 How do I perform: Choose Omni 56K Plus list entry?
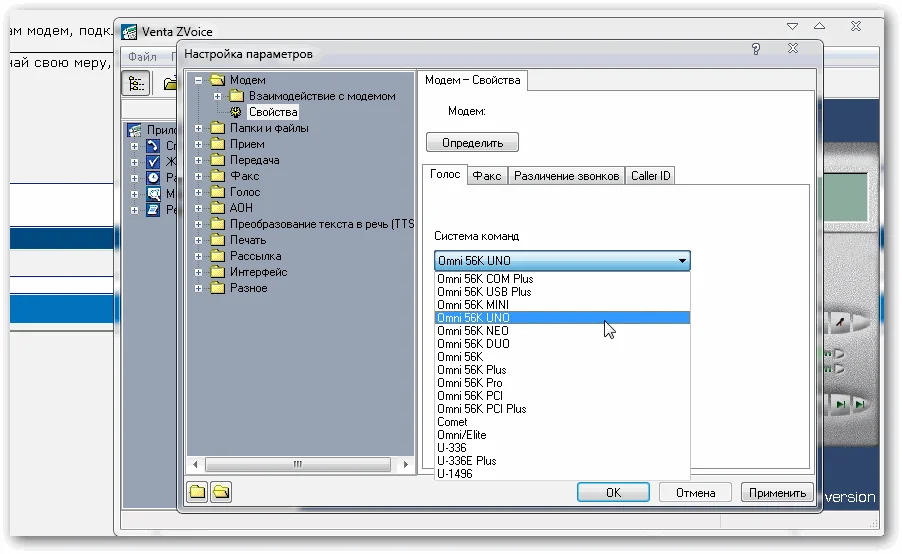click(562, 370)
